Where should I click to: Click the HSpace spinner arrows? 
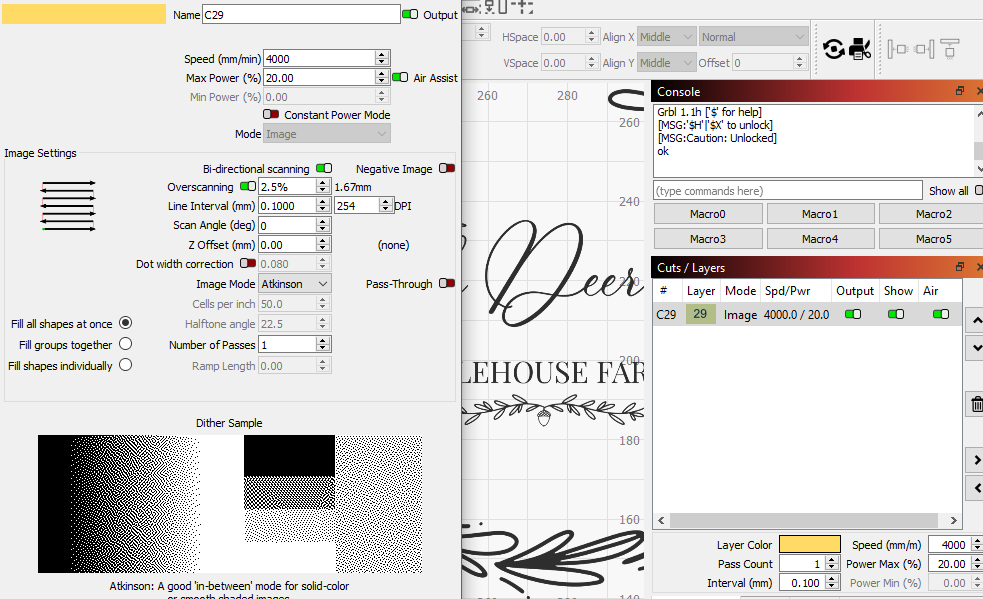tap(591, 37)
